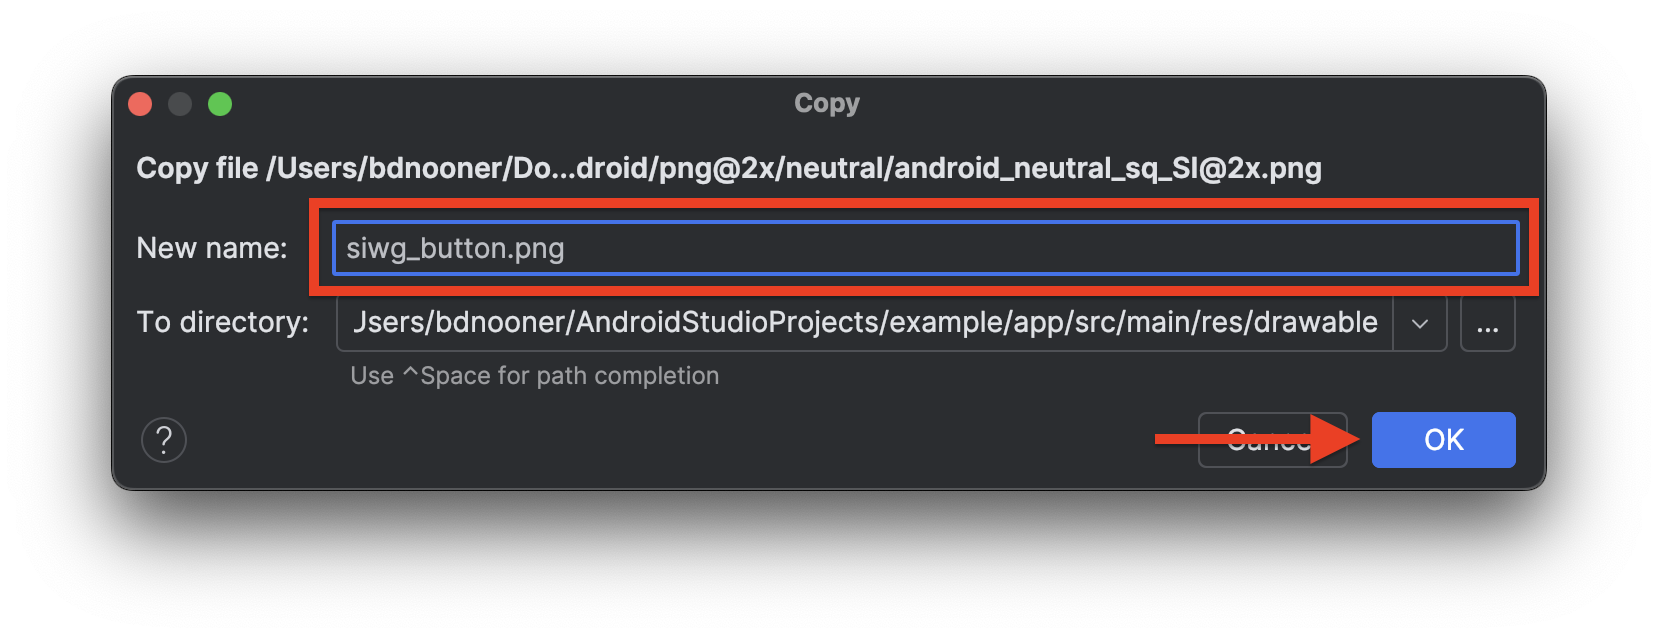Click the "..." icon next to directory field

[x=1488, y=323]
